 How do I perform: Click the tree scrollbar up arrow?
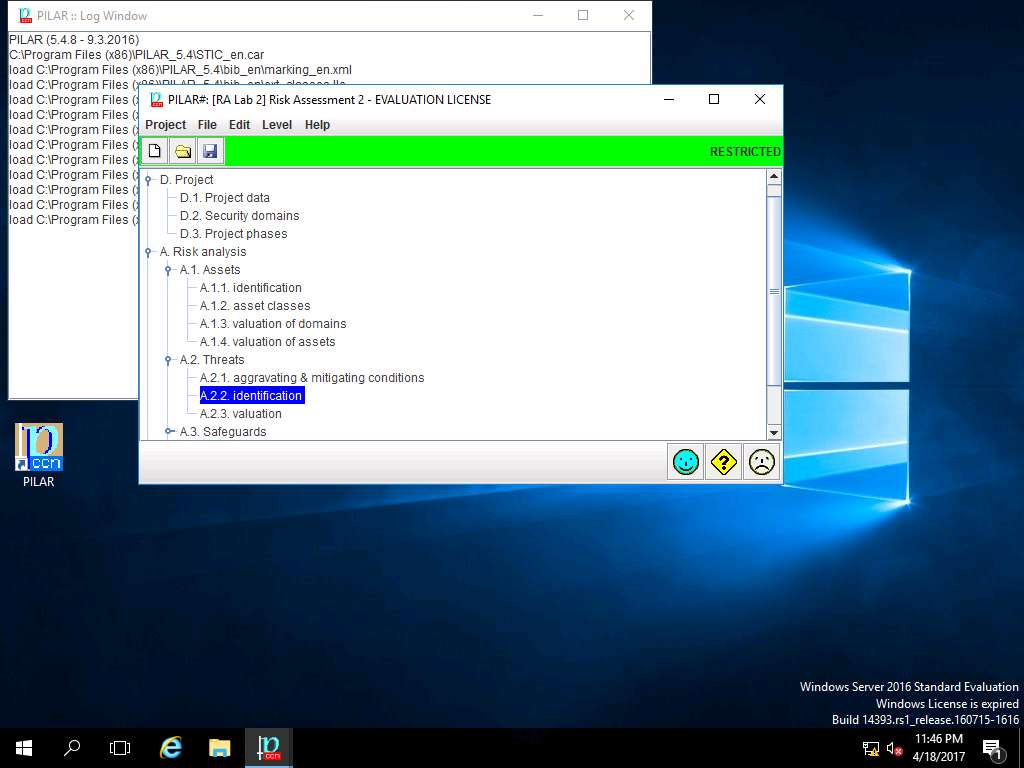pos(774,176)
